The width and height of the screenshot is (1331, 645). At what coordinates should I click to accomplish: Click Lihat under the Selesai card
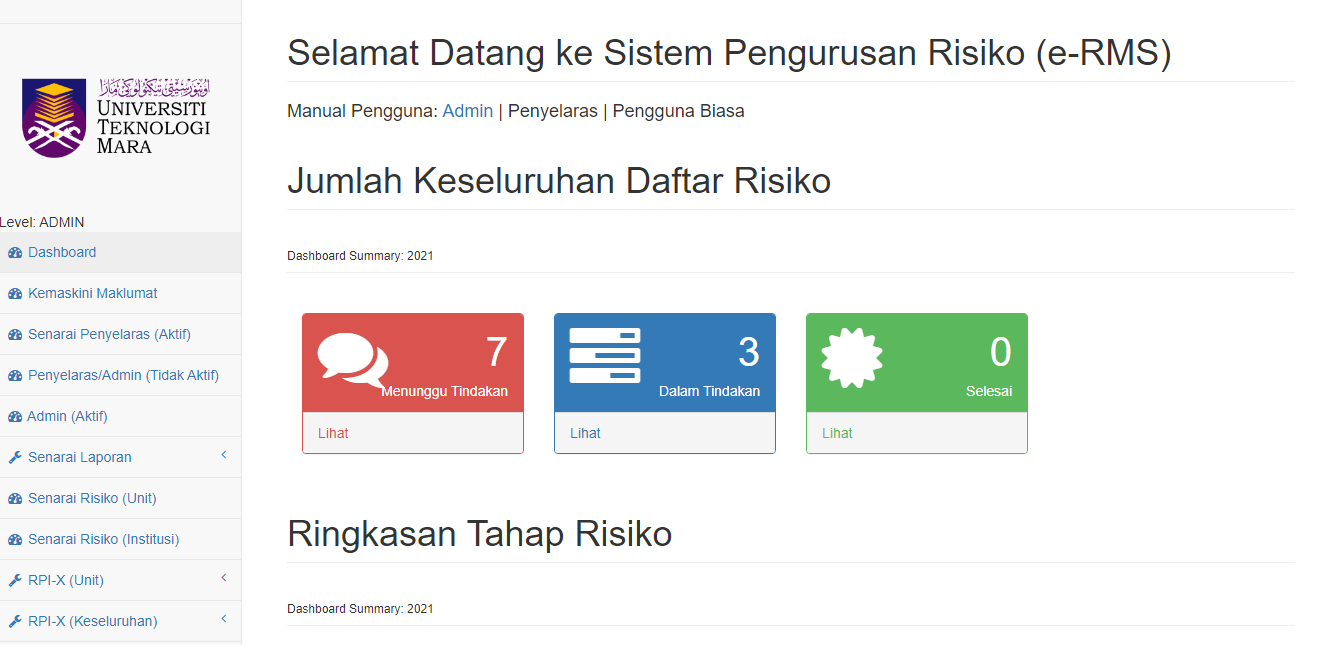(837, 433)
